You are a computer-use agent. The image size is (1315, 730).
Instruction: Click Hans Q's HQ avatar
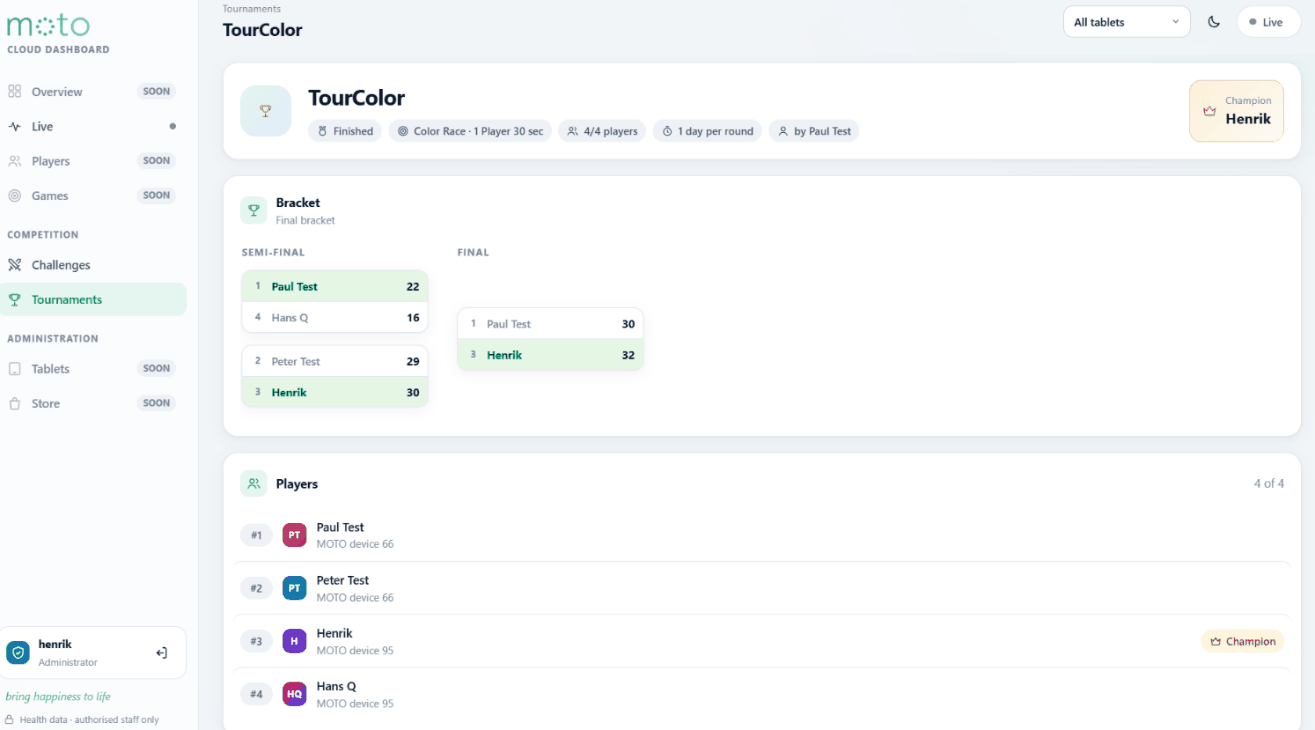[x=294, y=695]
